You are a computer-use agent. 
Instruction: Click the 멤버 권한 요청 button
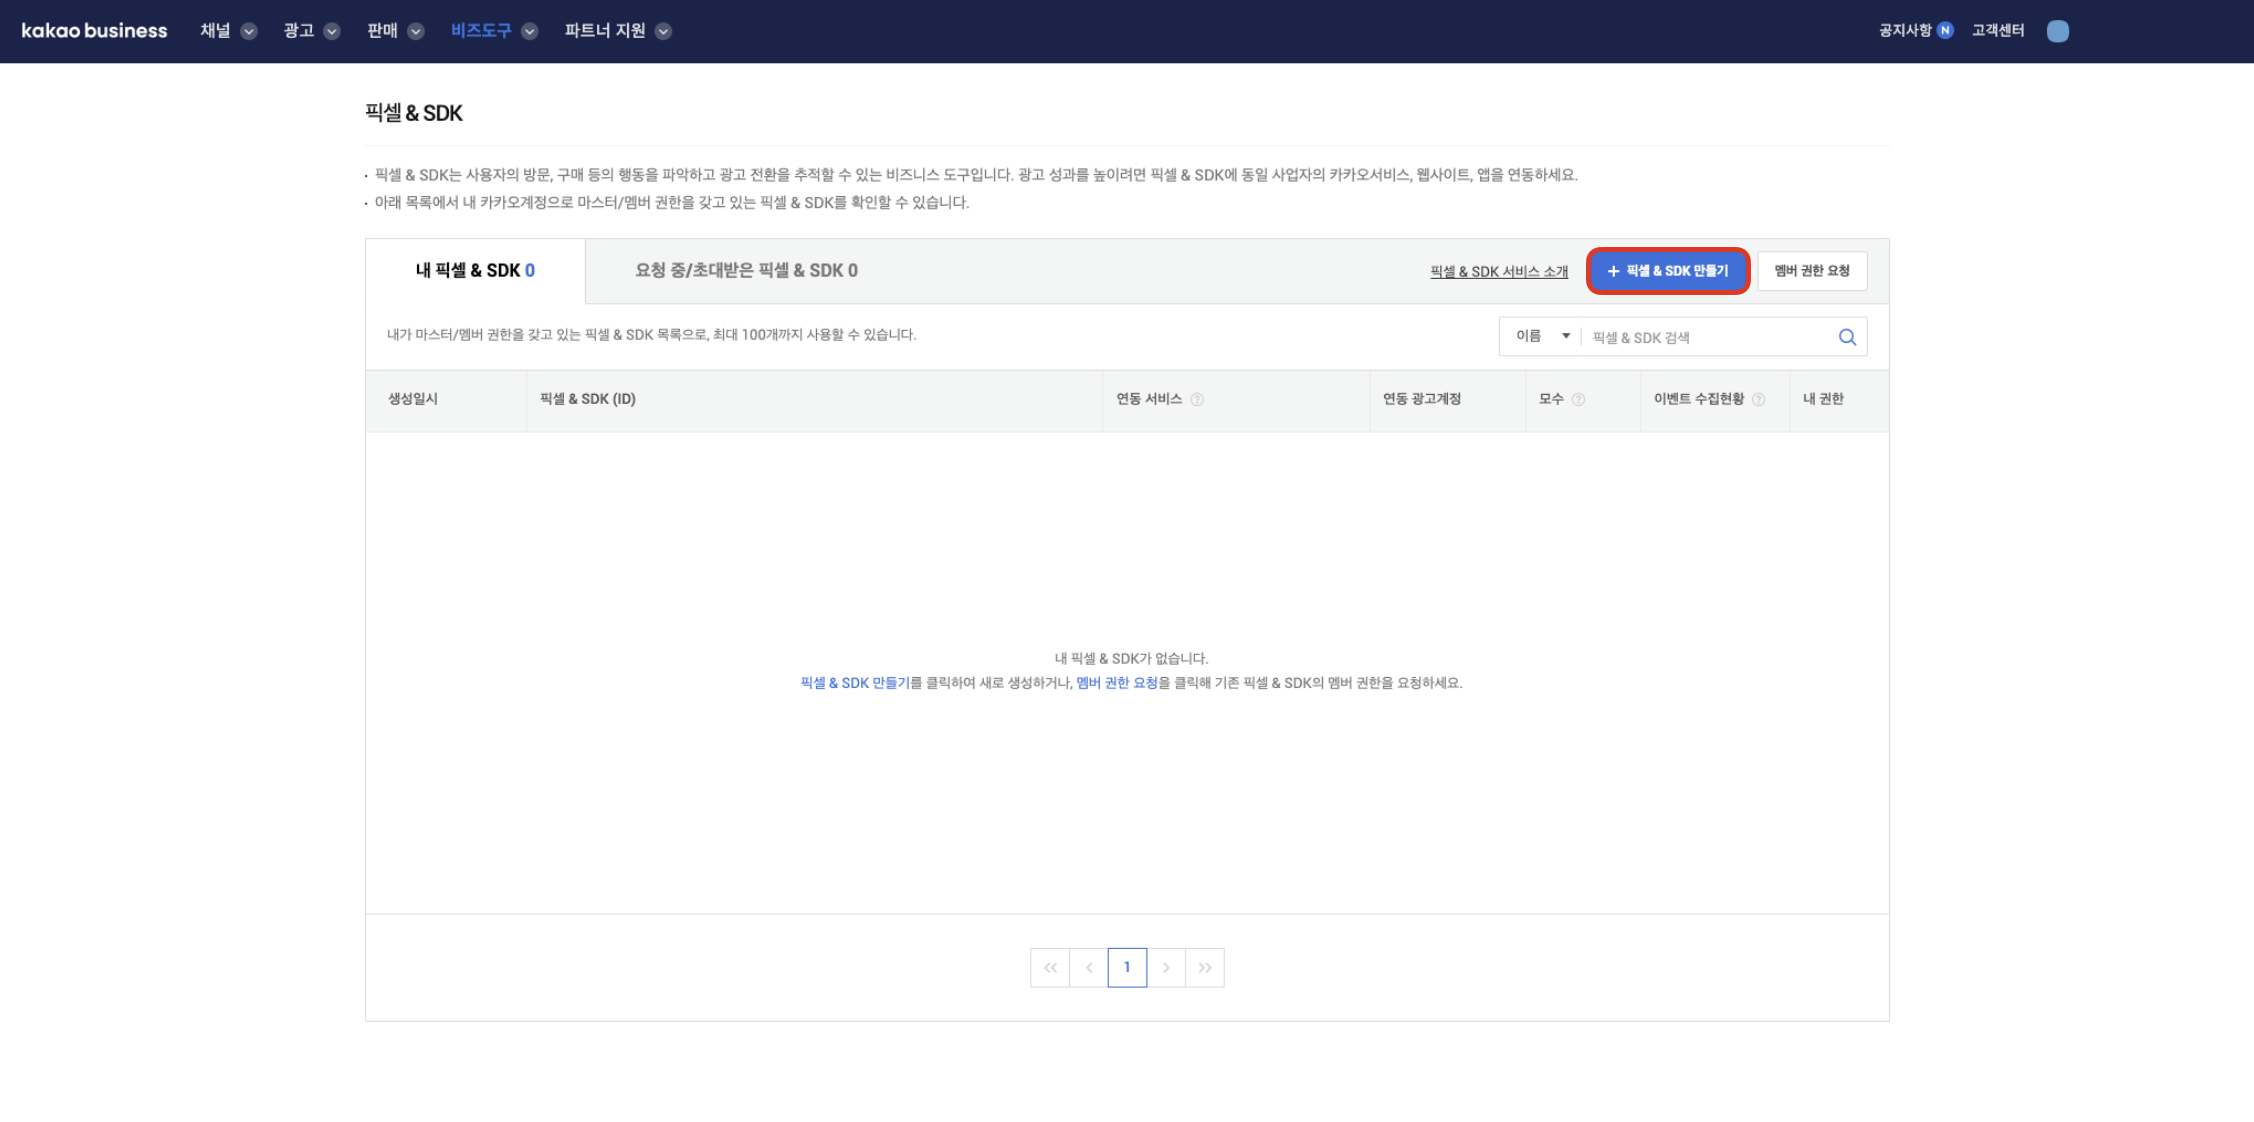coord(1812,270)
